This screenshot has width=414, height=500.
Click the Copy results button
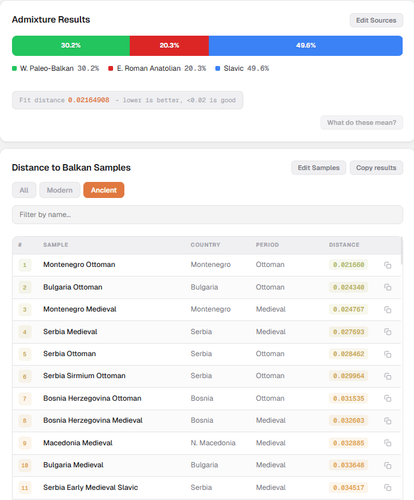coord(376,168)
